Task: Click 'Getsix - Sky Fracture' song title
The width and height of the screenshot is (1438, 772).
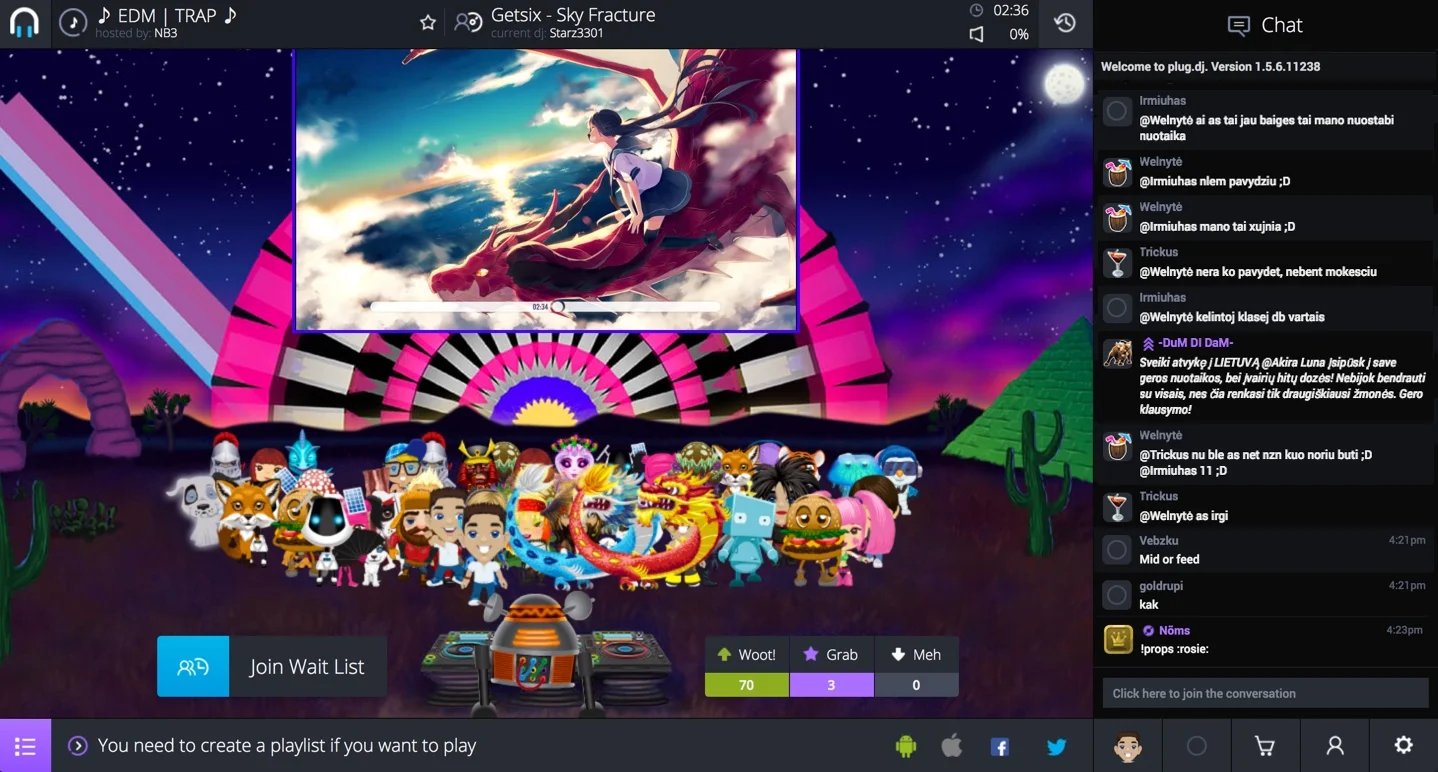Action: (x=573, y=15)
